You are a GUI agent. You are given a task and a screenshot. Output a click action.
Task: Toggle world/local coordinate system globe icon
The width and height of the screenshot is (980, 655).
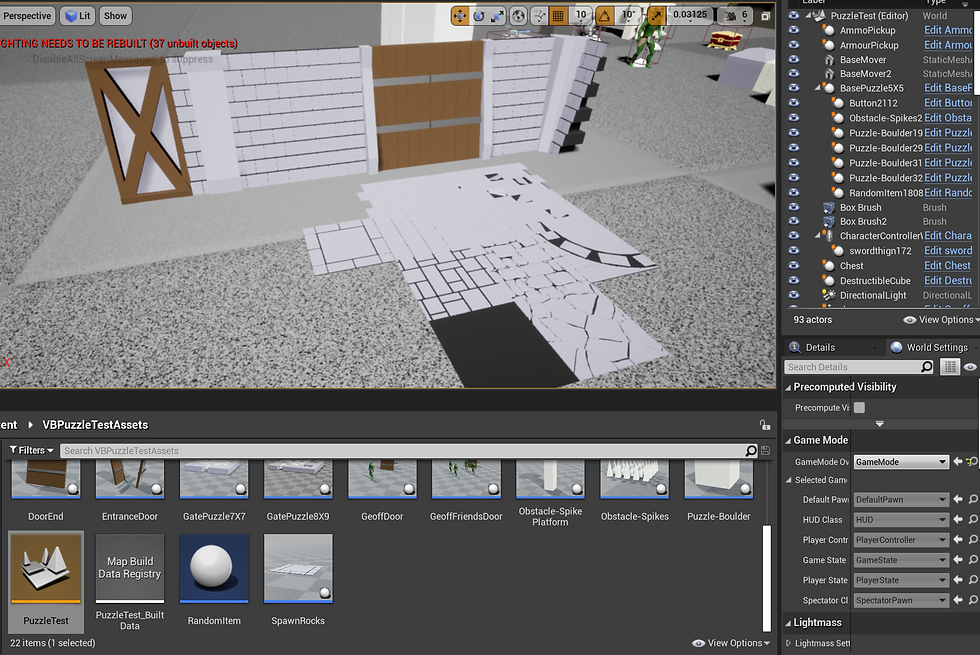[518, 16]
